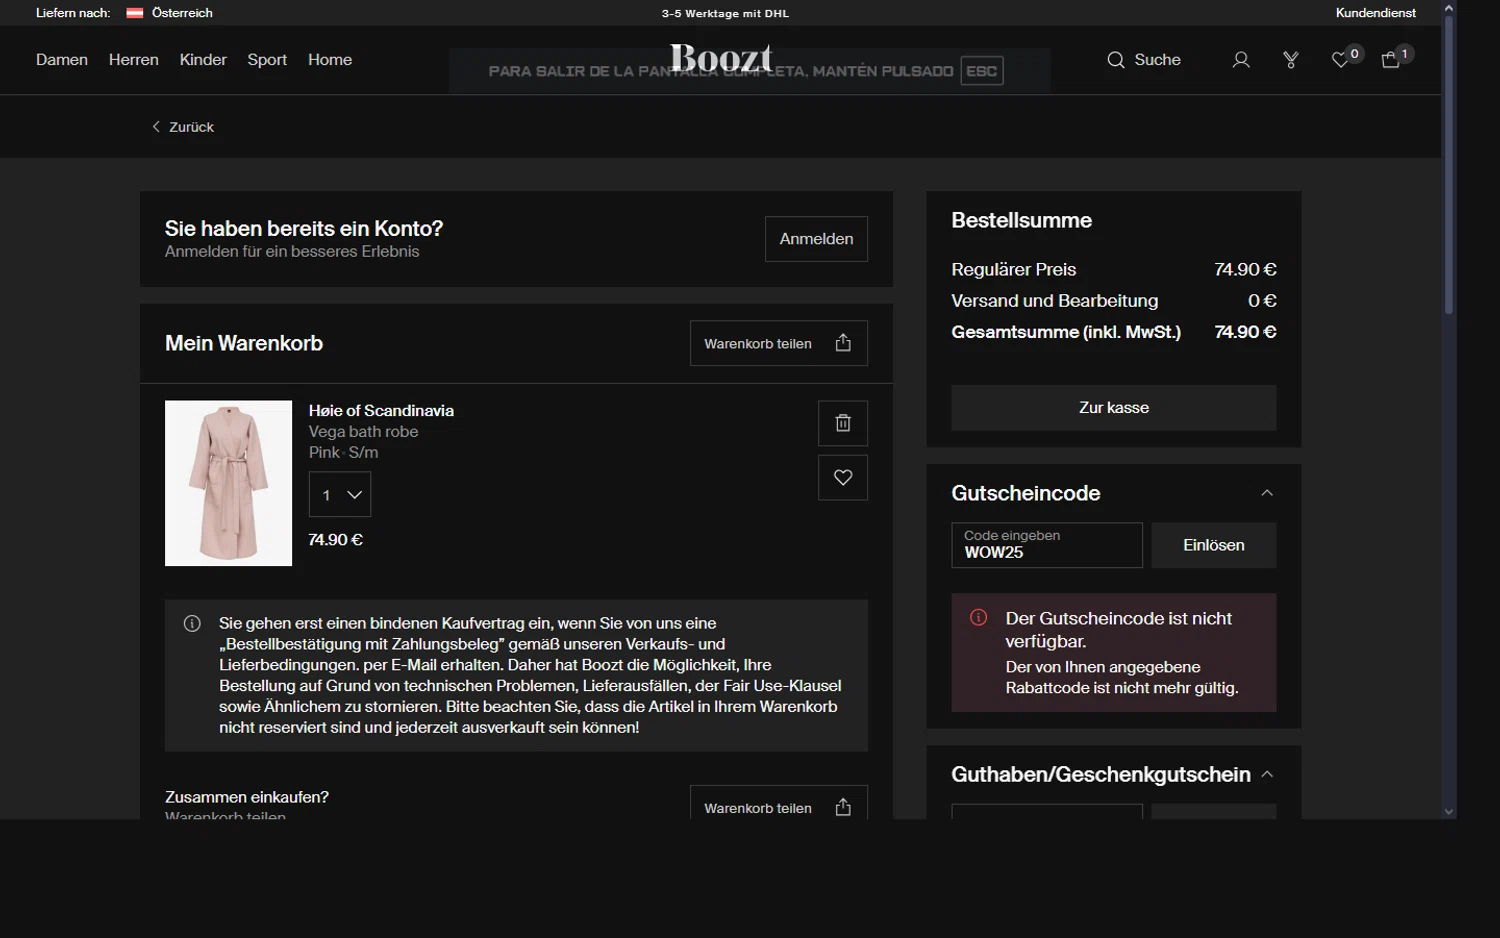Open the bath robe product thumbnail
Image resolution: width=1500 pixels, height=938 pixels.
[228, 483]
